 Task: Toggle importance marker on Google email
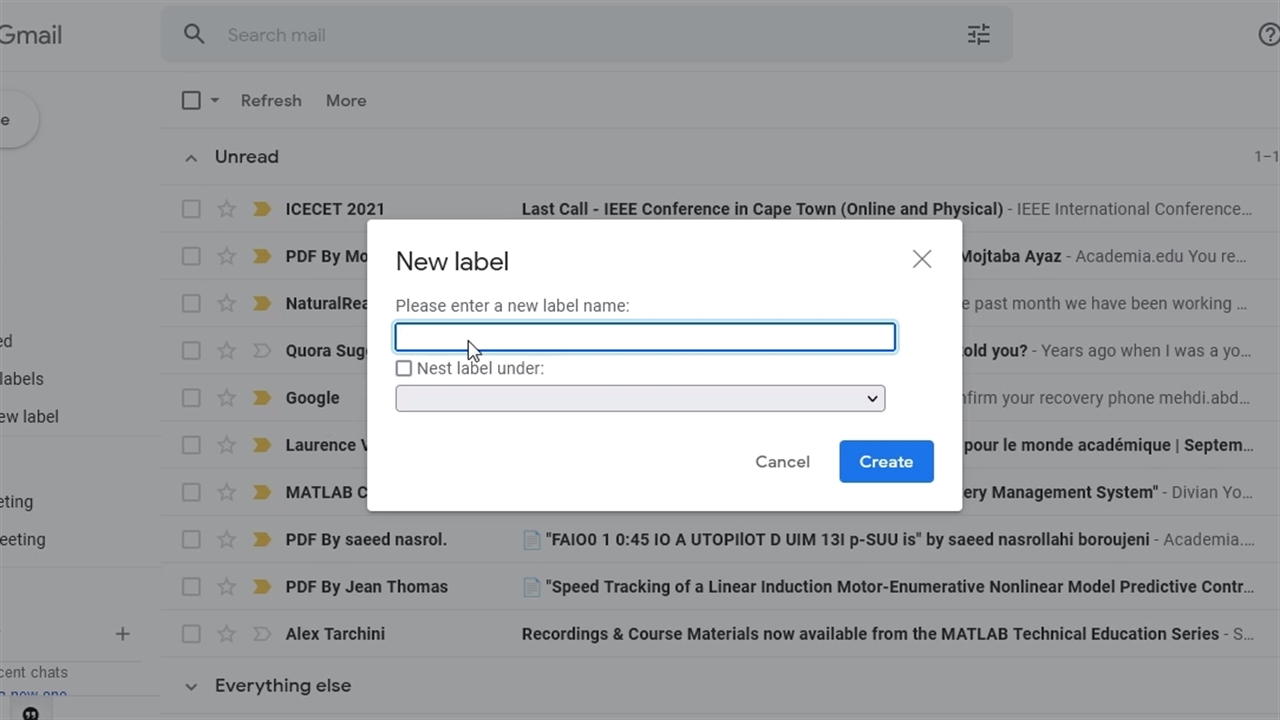click(262, 398)
